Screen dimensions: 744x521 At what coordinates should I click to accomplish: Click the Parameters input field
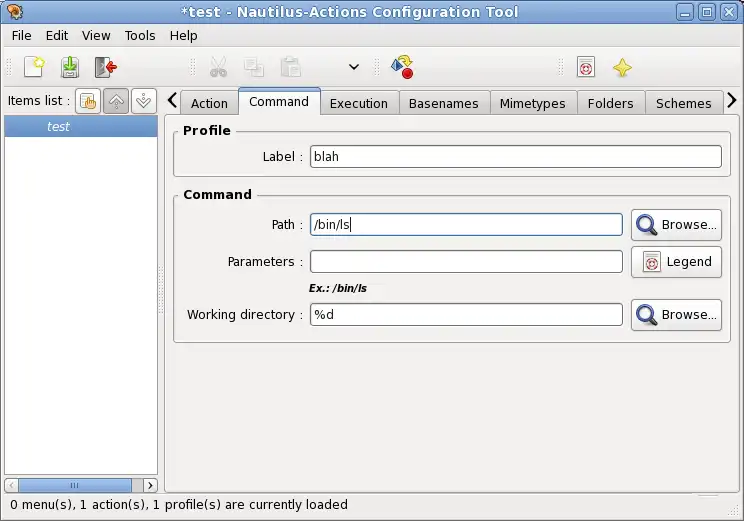pyautogui.click(x=466, y=261)
